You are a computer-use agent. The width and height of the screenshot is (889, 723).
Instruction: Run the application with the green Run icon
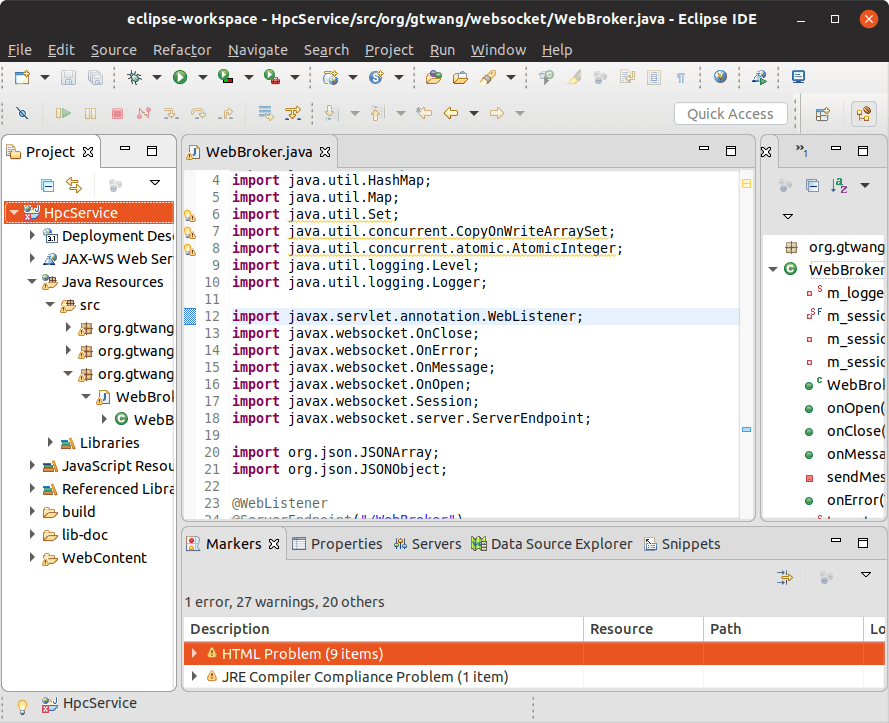click(181, 77)
